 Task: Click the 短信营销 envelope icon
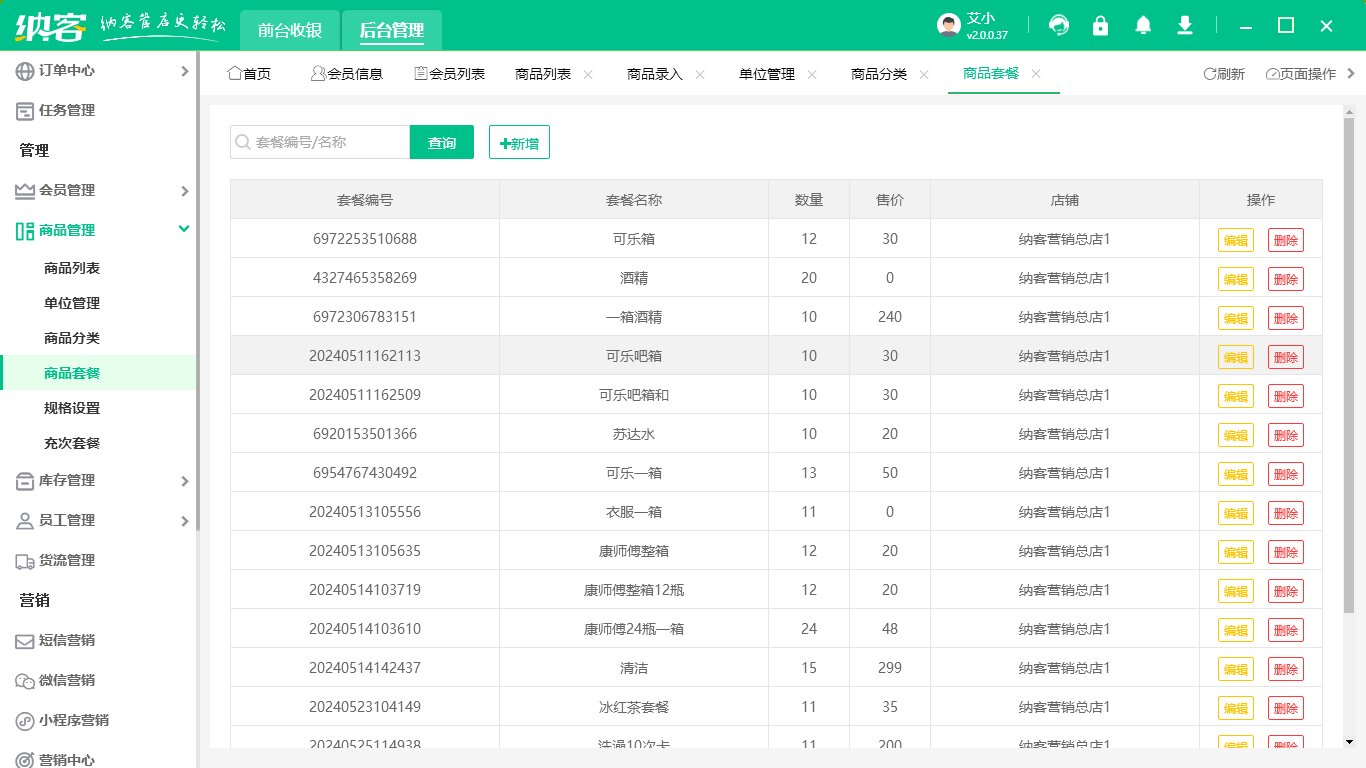[x=25, y=641]
